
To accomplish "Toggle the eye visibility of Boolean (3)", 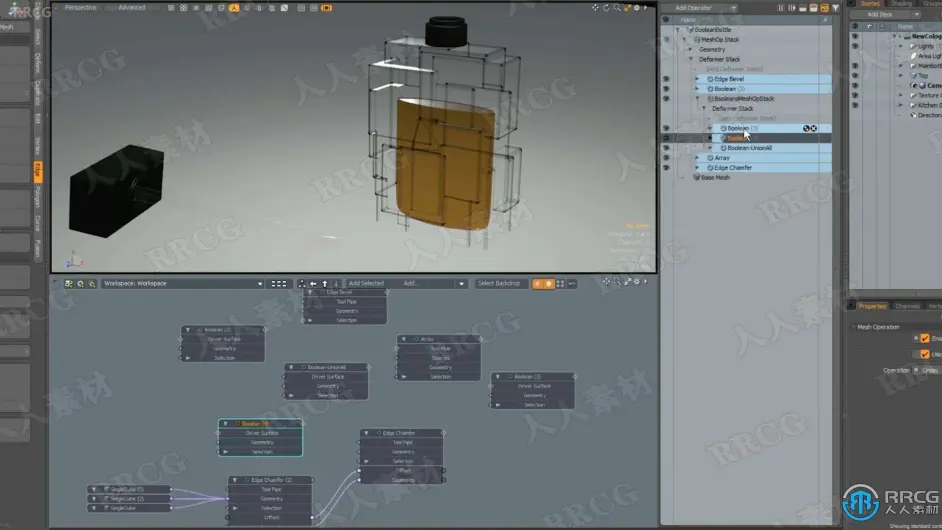I will (666, 129).
